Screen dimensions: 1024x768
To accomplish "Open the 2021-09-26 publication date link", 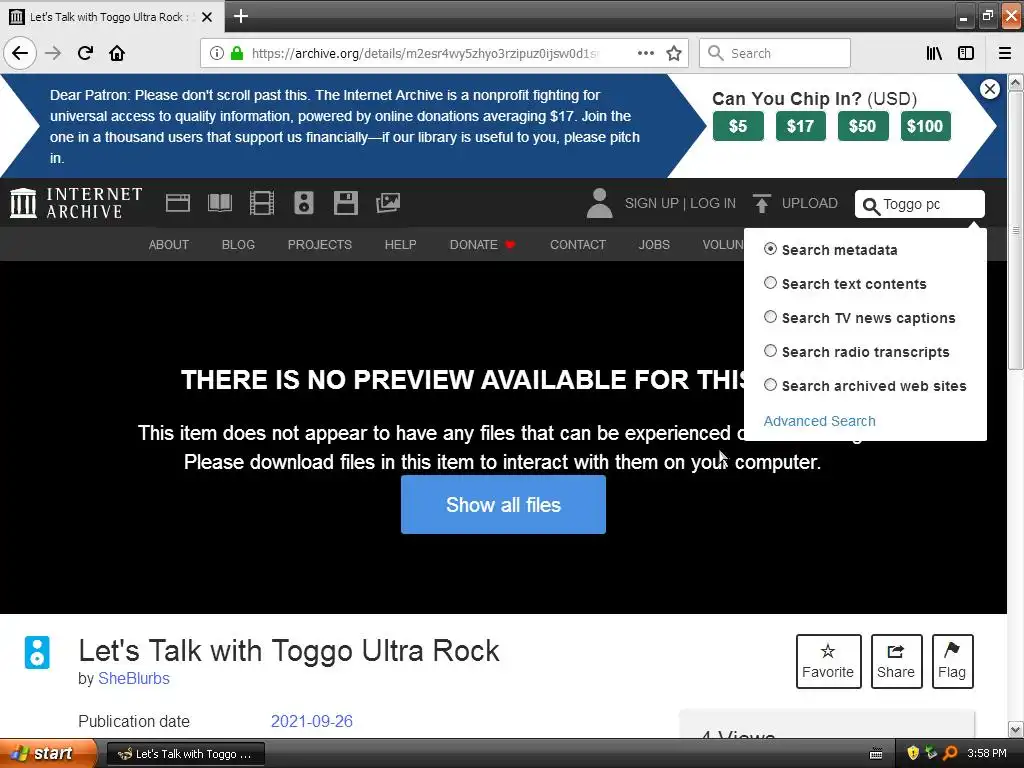I will (x=312, y=721).
